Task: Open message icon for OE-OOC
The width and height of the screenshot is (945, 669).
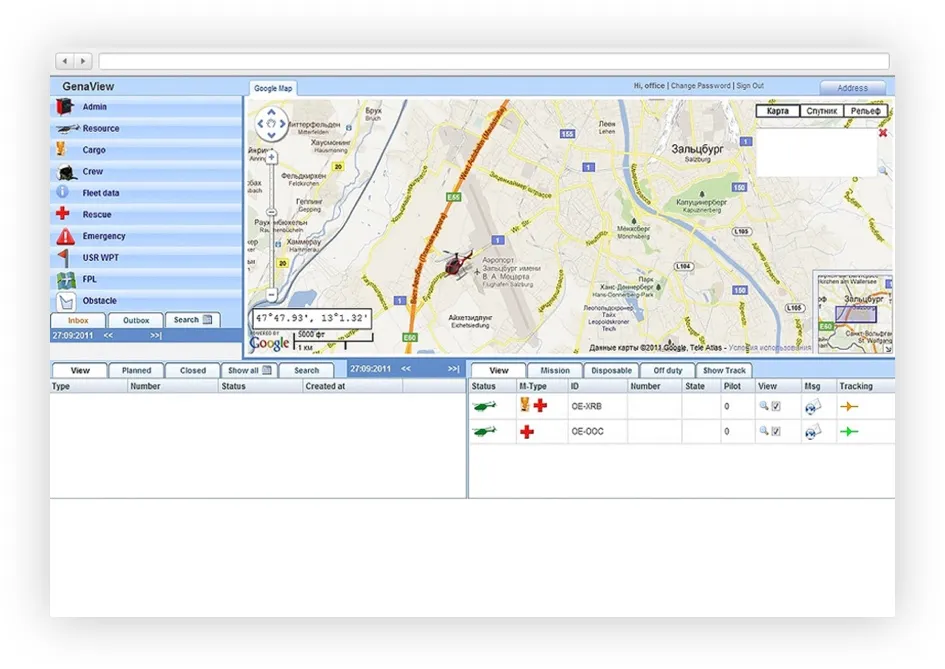Action: (x=812, y=432)
